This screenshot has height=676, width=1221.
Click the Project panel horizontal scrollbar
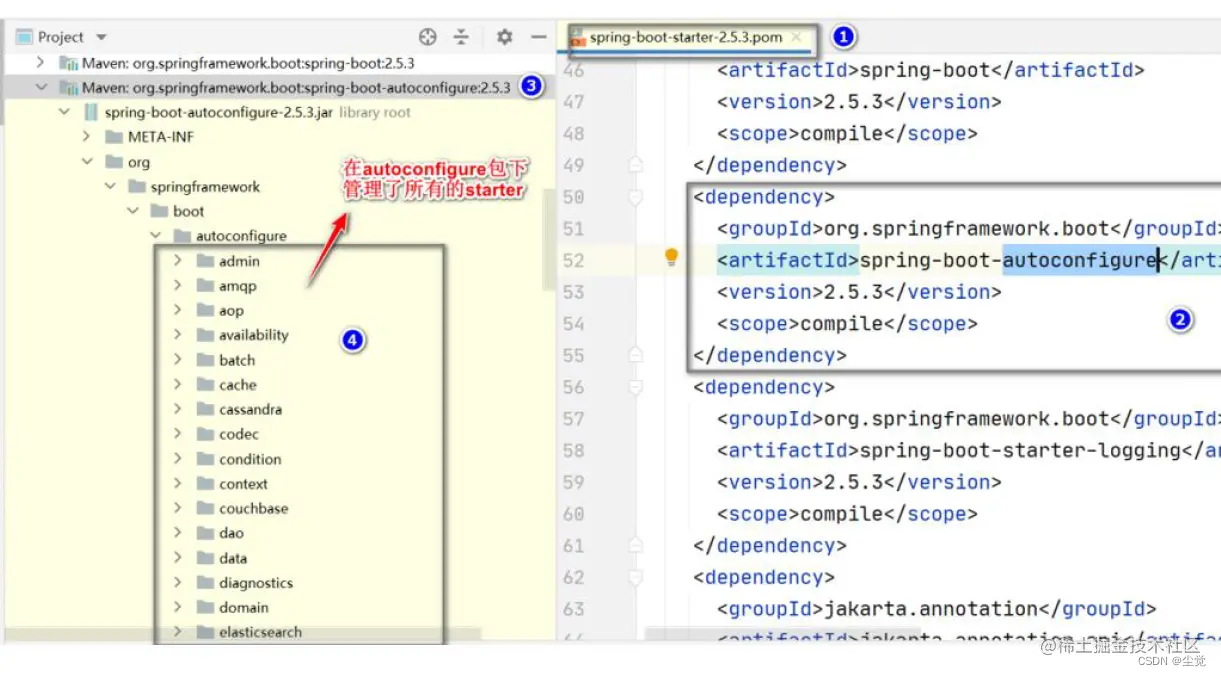(242, 636)
